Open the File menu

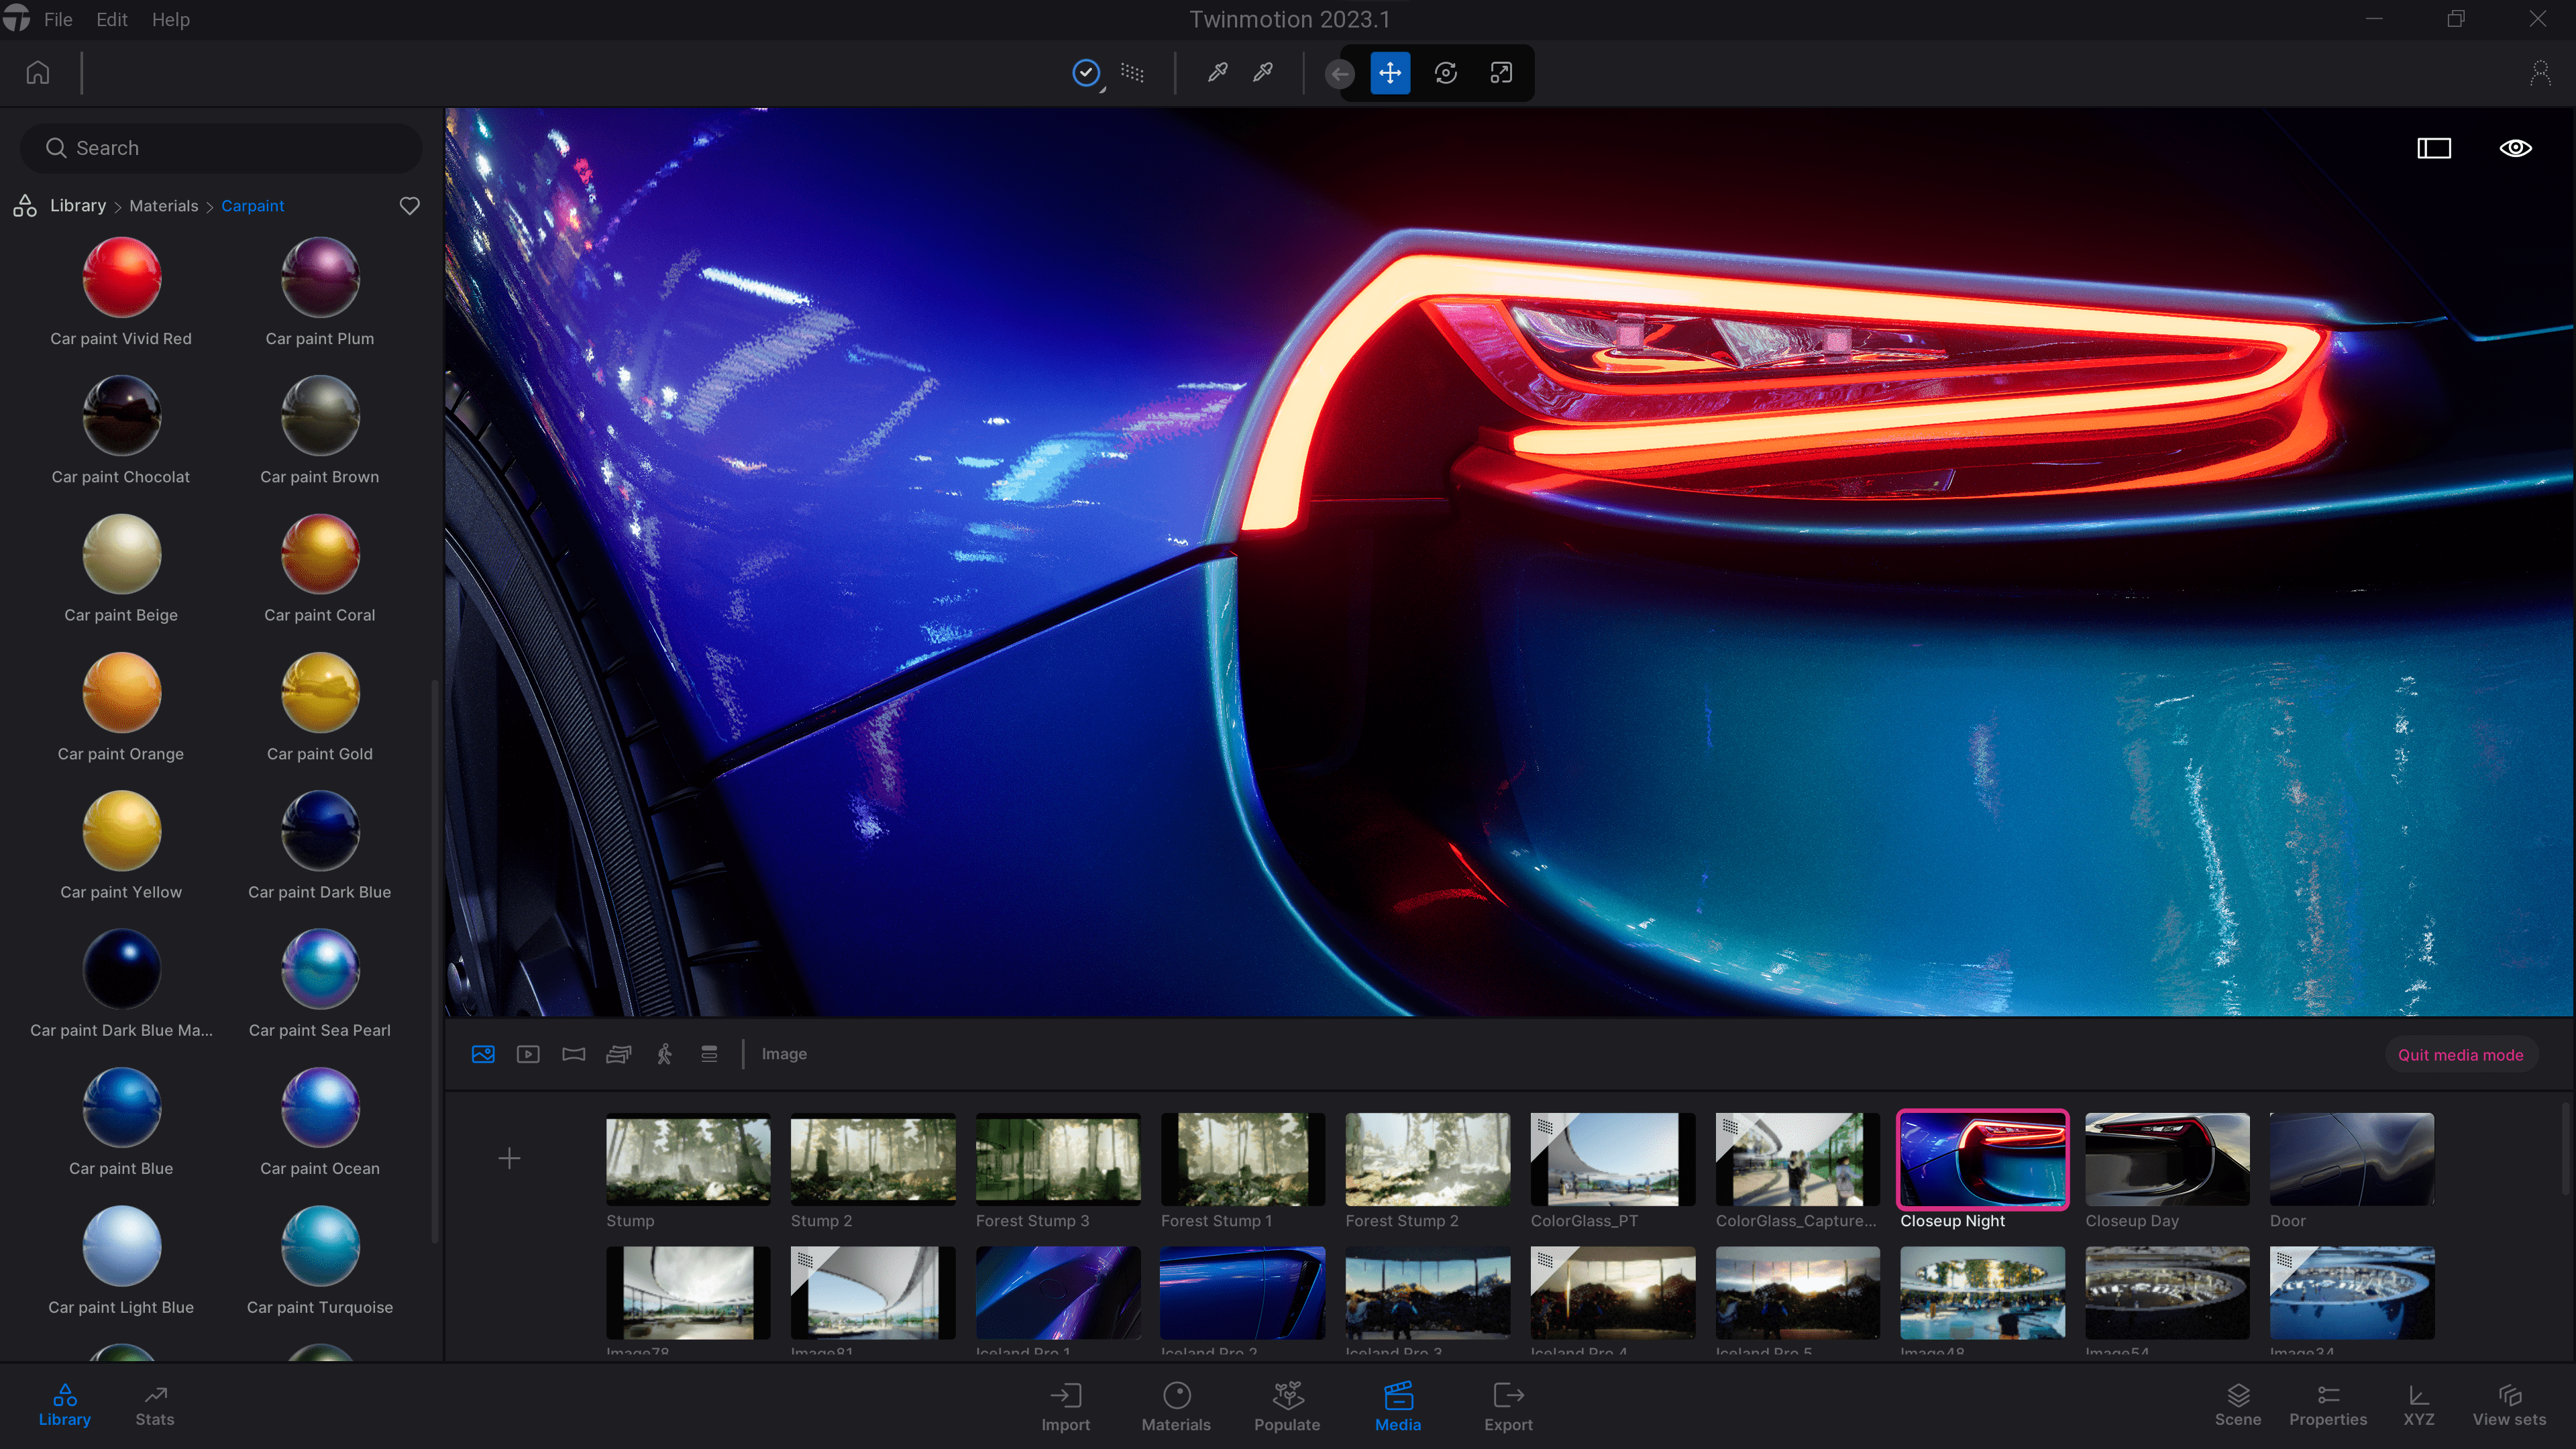tap(57, 19)
